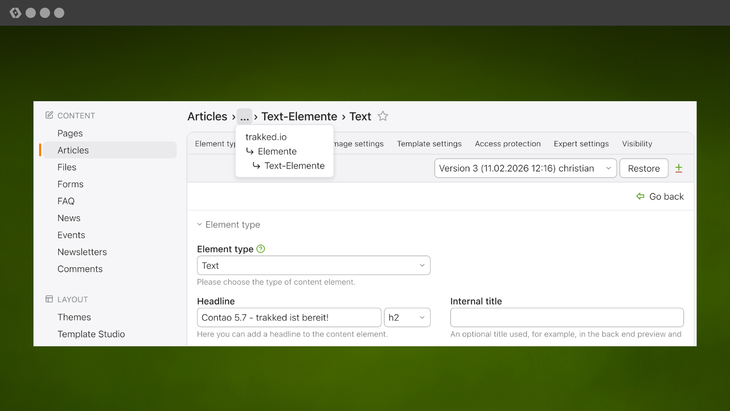The image size is (730, 411).
Task: Switch to Access protection tab
Action: 507,144
